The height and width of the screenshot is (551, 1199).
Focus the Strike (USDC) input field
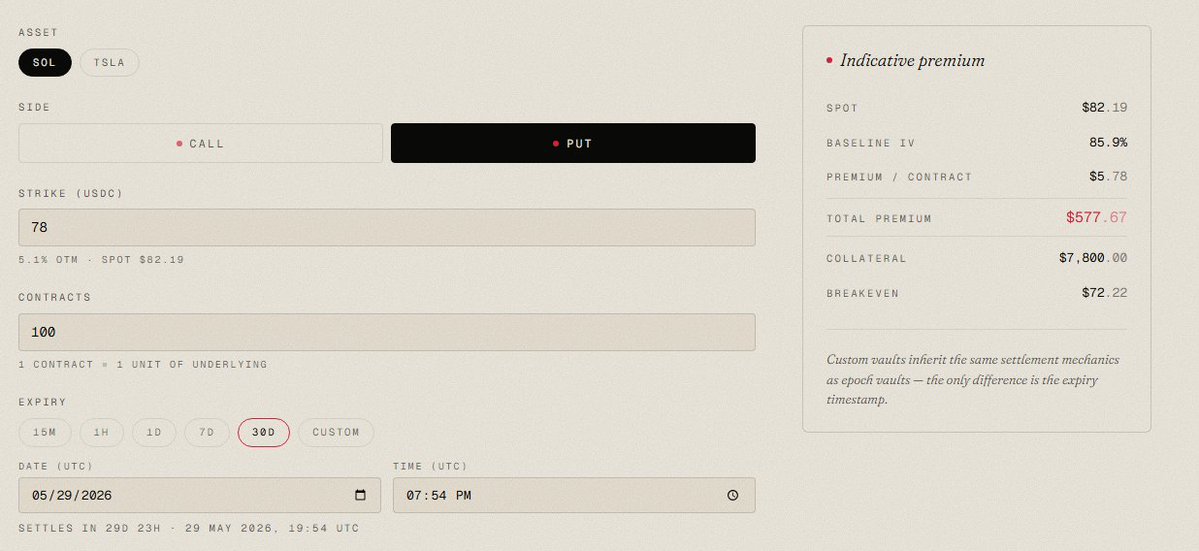387,228
